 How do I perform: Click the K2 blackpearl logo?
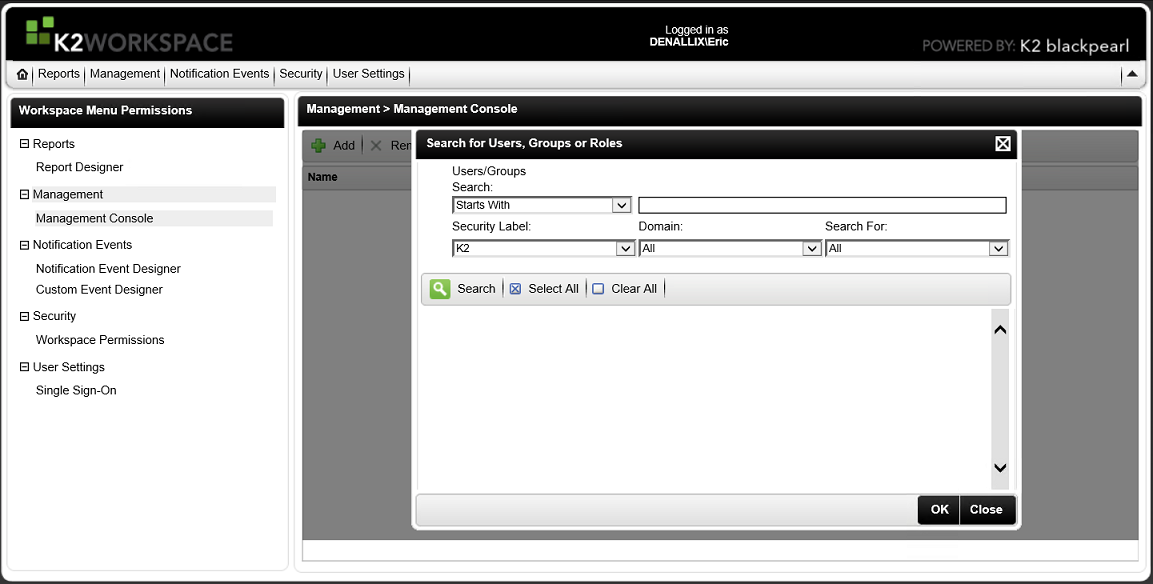(x=1072, y=45)
